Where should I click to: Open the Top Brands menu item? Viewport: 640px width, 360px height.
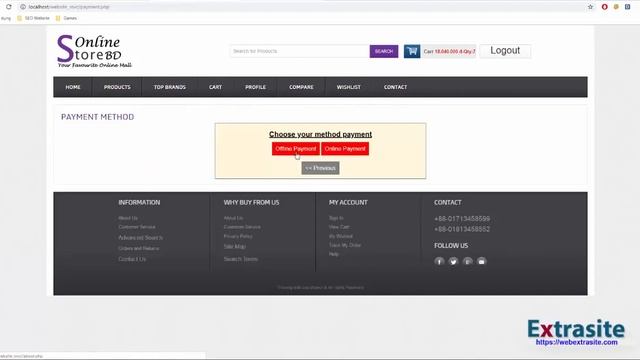point(170,87)
